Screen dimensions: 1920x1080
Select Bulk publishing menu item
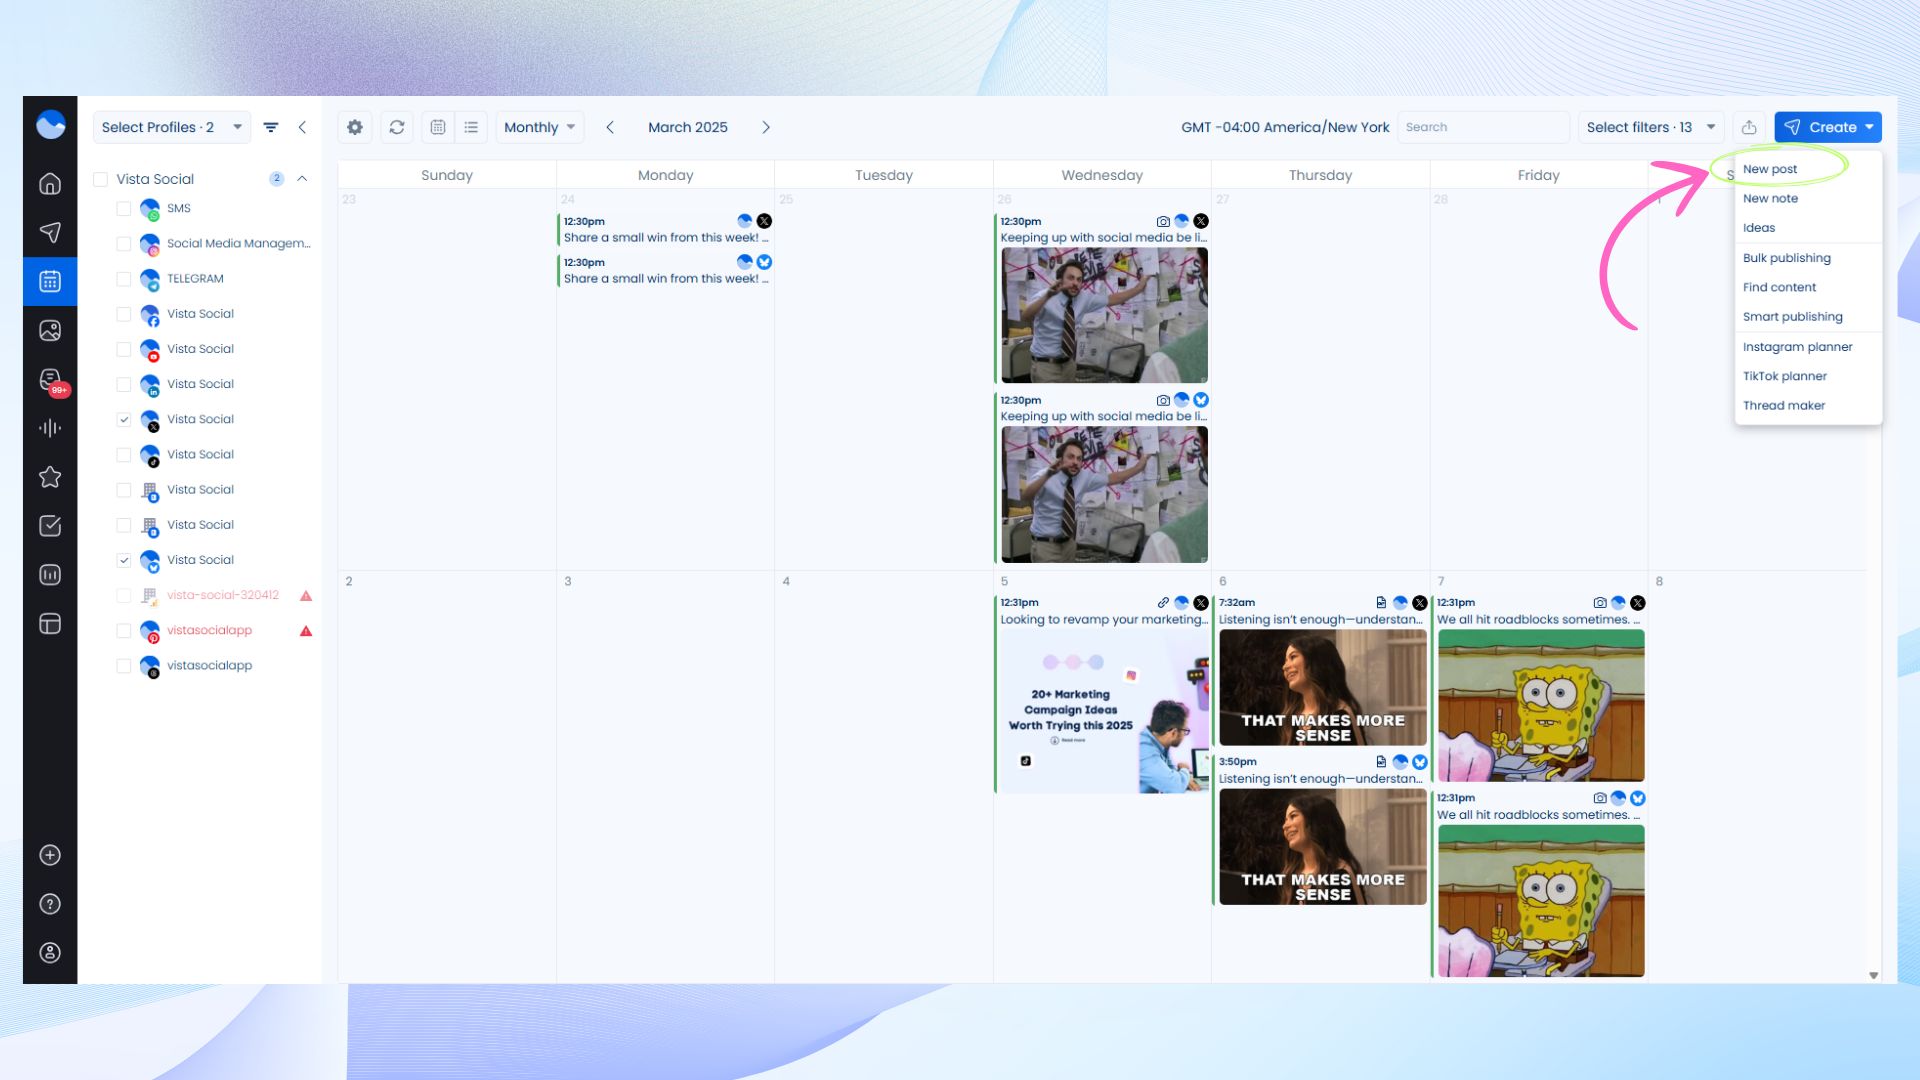click(x=1786, y=258)
